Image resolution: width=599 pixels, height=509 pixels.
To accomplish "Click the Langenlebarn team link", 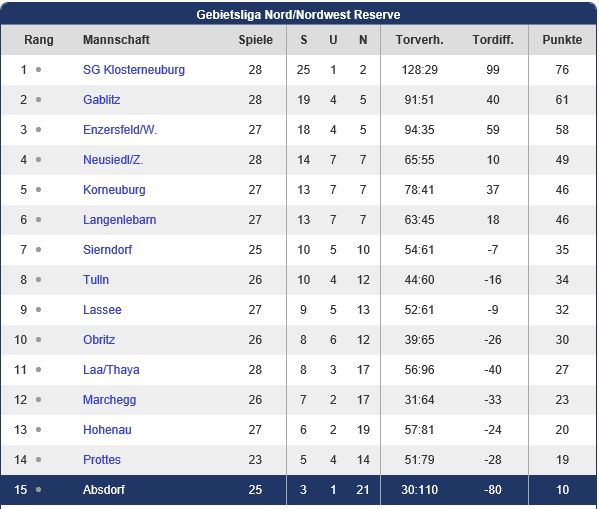I will [x=120, y=220].
